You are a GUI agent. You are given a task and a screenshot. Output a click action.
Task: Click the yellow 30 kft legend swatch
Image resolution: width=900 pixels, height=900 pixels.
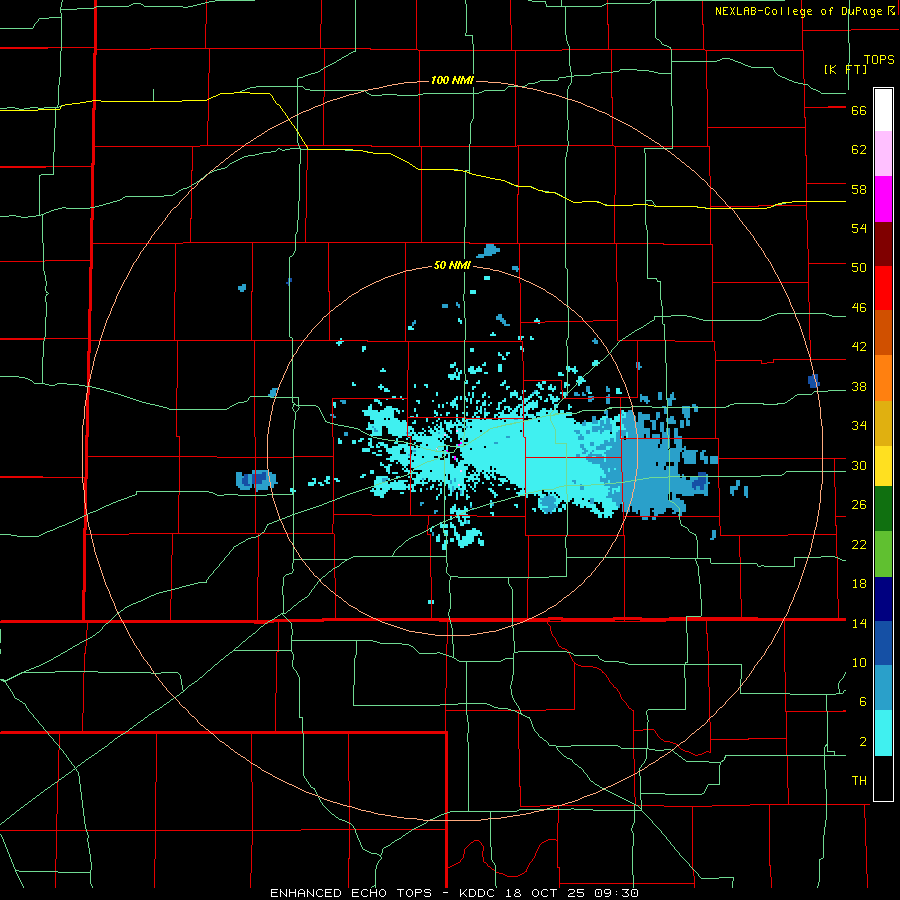click(x=883, y=466)
